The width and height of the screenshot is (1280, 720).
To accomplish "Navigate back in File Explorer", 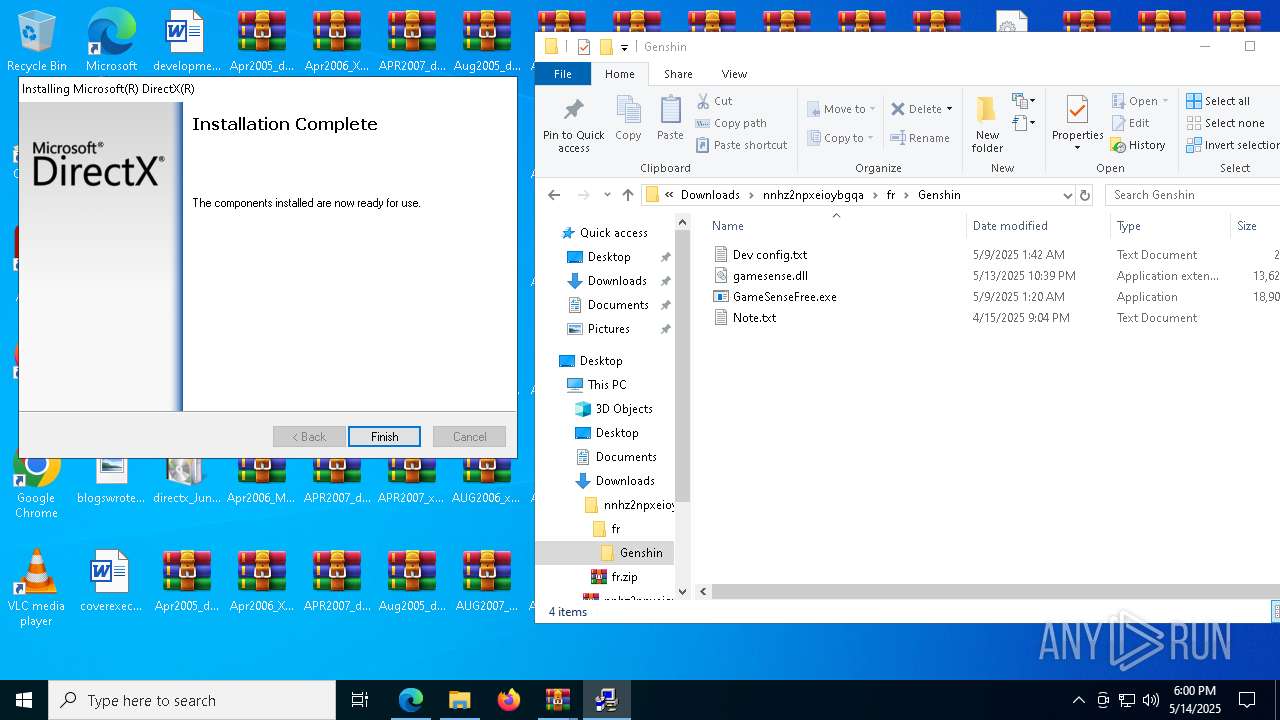I will [554, 195].
